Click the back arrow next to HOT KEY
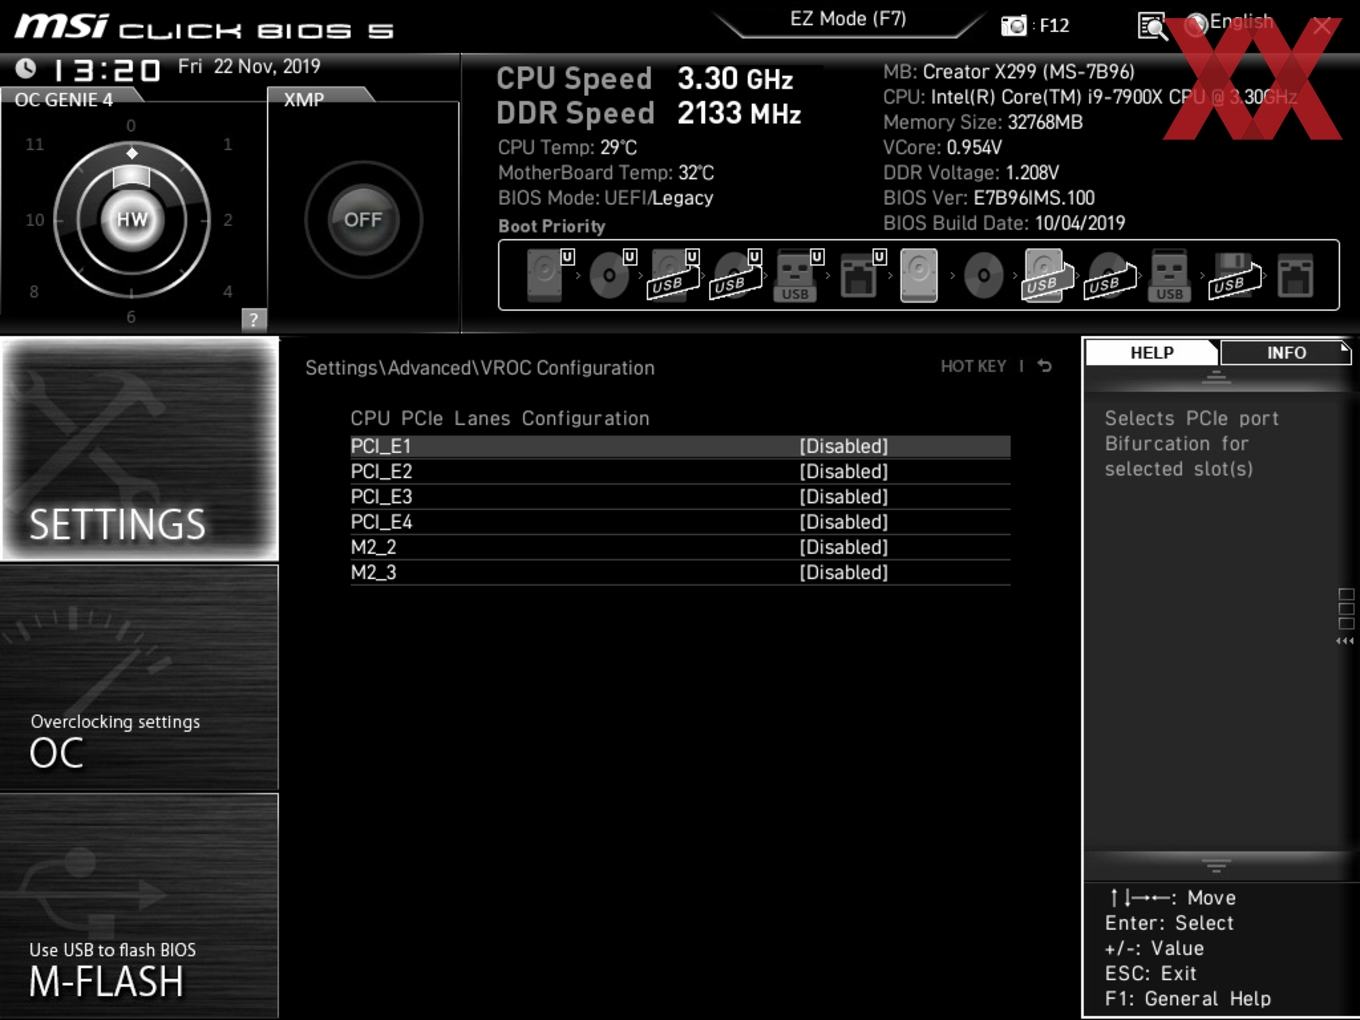 (x=1044, y=366)
